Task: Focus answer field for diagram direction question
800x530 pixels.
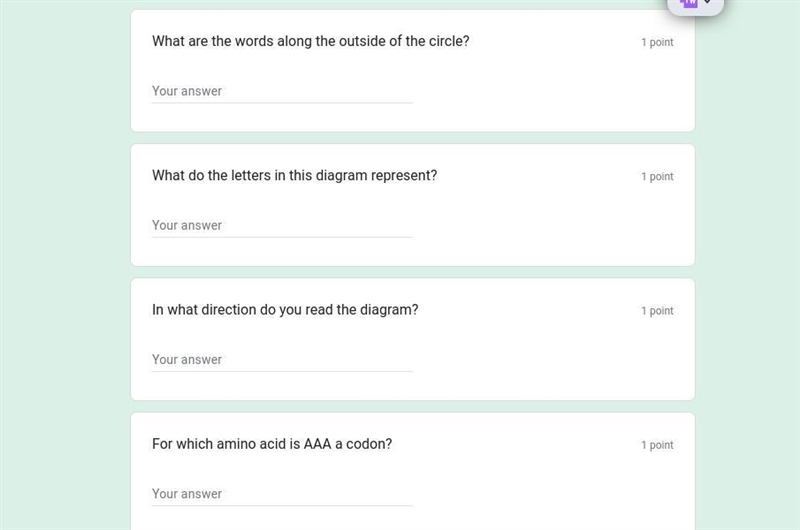Action: 282,360
